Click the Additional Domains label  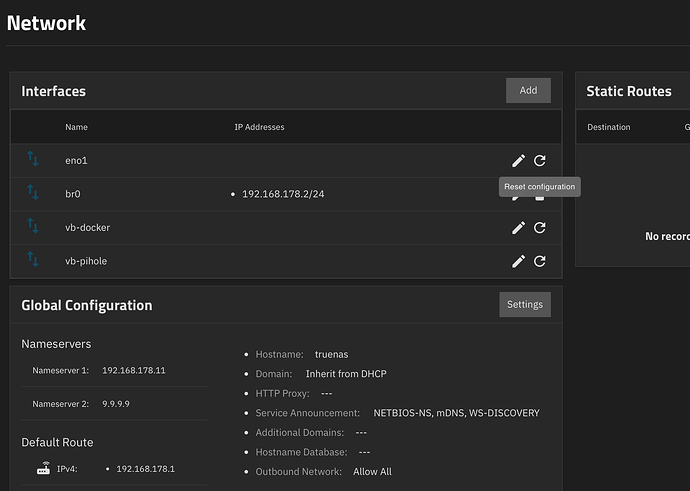[300, 432]
